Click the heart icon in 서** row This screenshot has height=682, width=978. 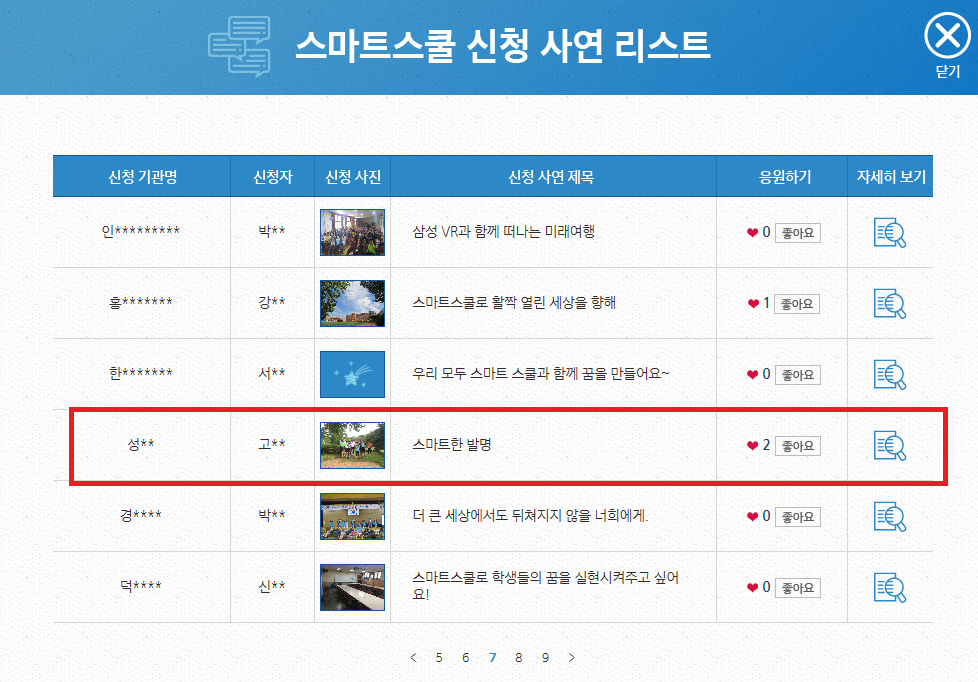[x=752, y=375]
